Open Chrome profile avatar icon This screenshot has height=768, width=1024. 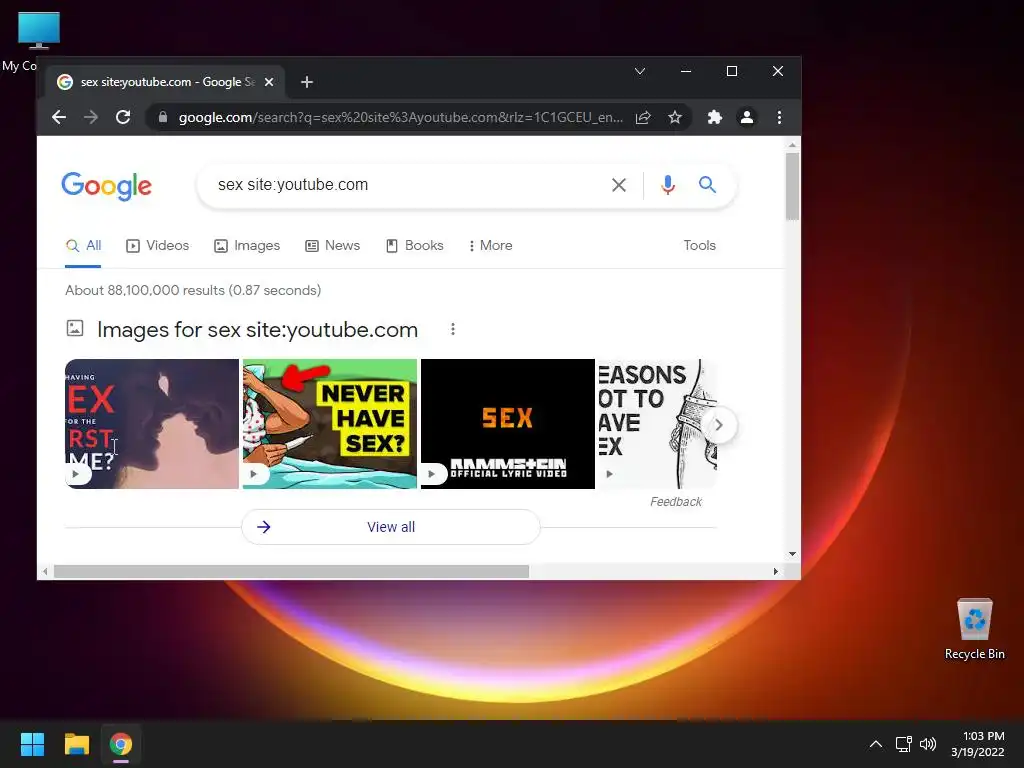tap(746, 118)
